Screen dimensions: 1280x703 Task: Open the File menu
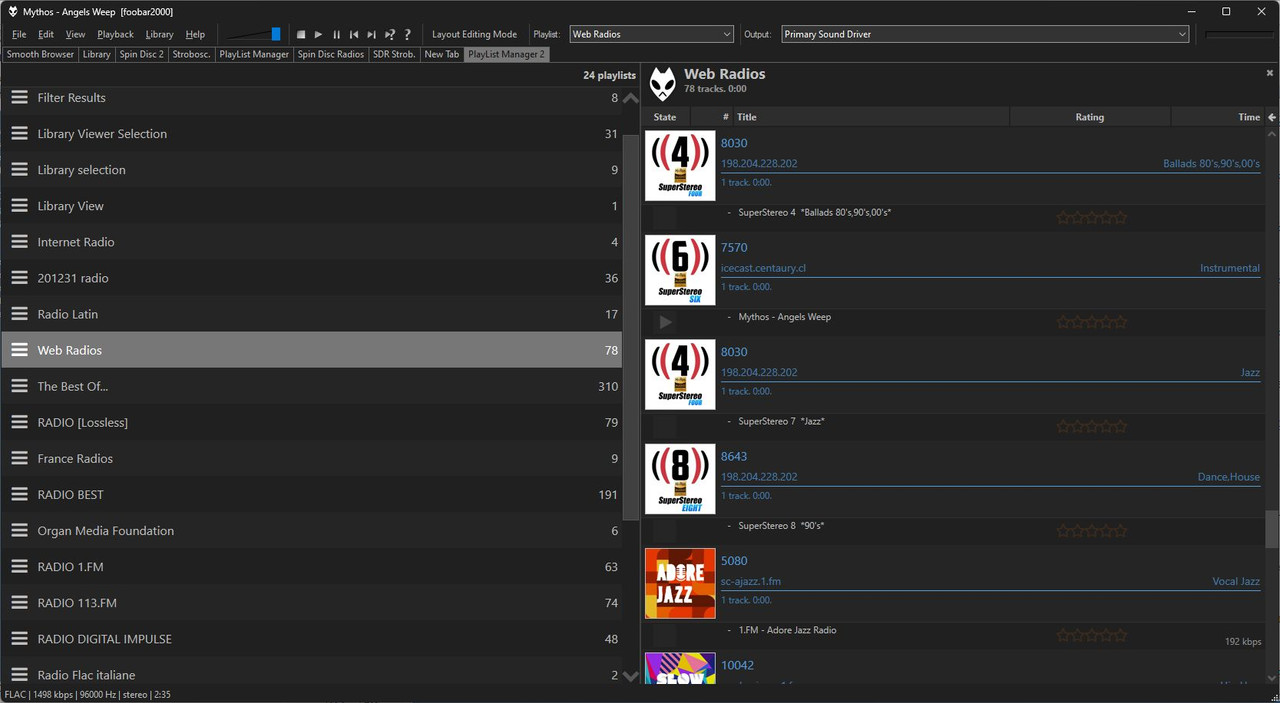19,34
